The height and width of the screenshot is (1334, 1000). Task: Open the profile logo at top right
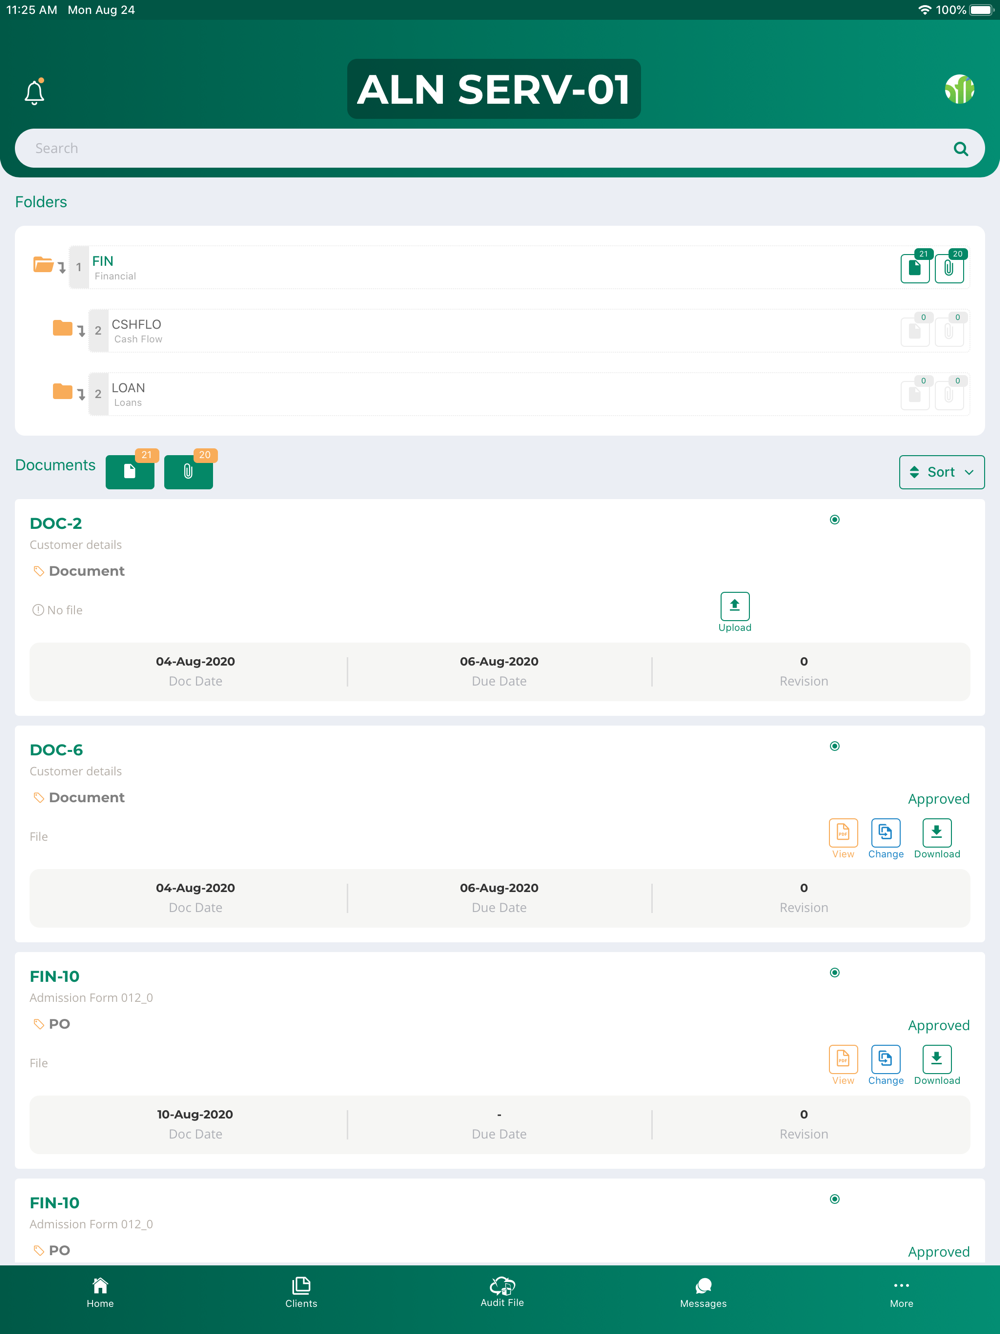[959, 90]
